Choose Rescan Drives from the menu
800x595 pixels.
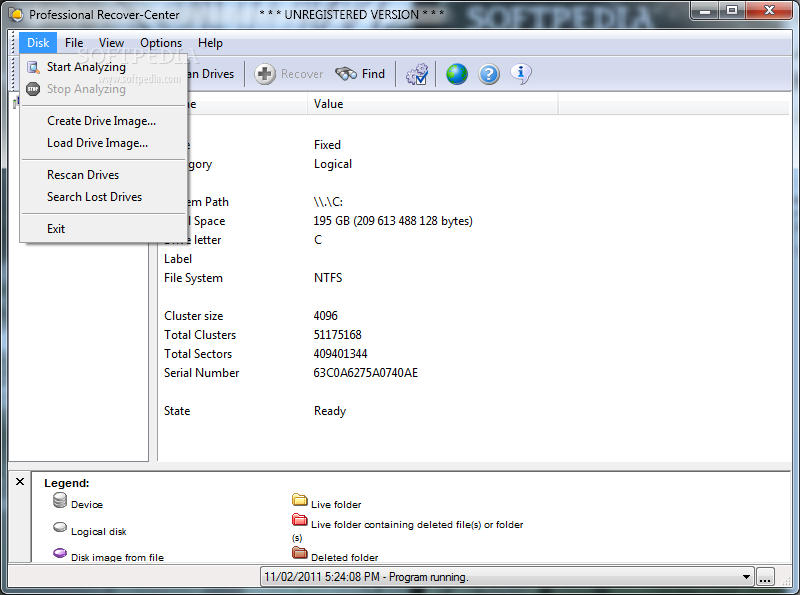pyautogui.click(x=104, y=175)
